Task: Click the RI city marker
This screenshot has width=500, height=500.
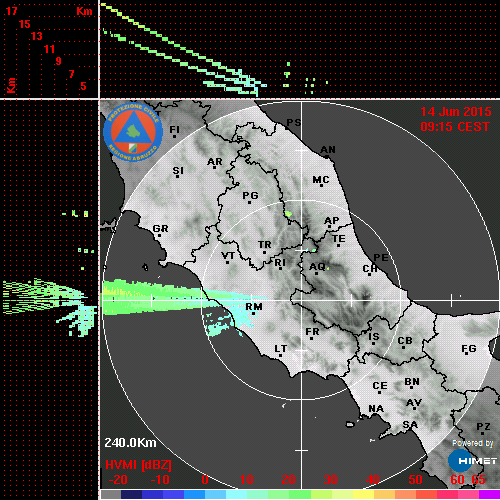Action: point(280,263)
